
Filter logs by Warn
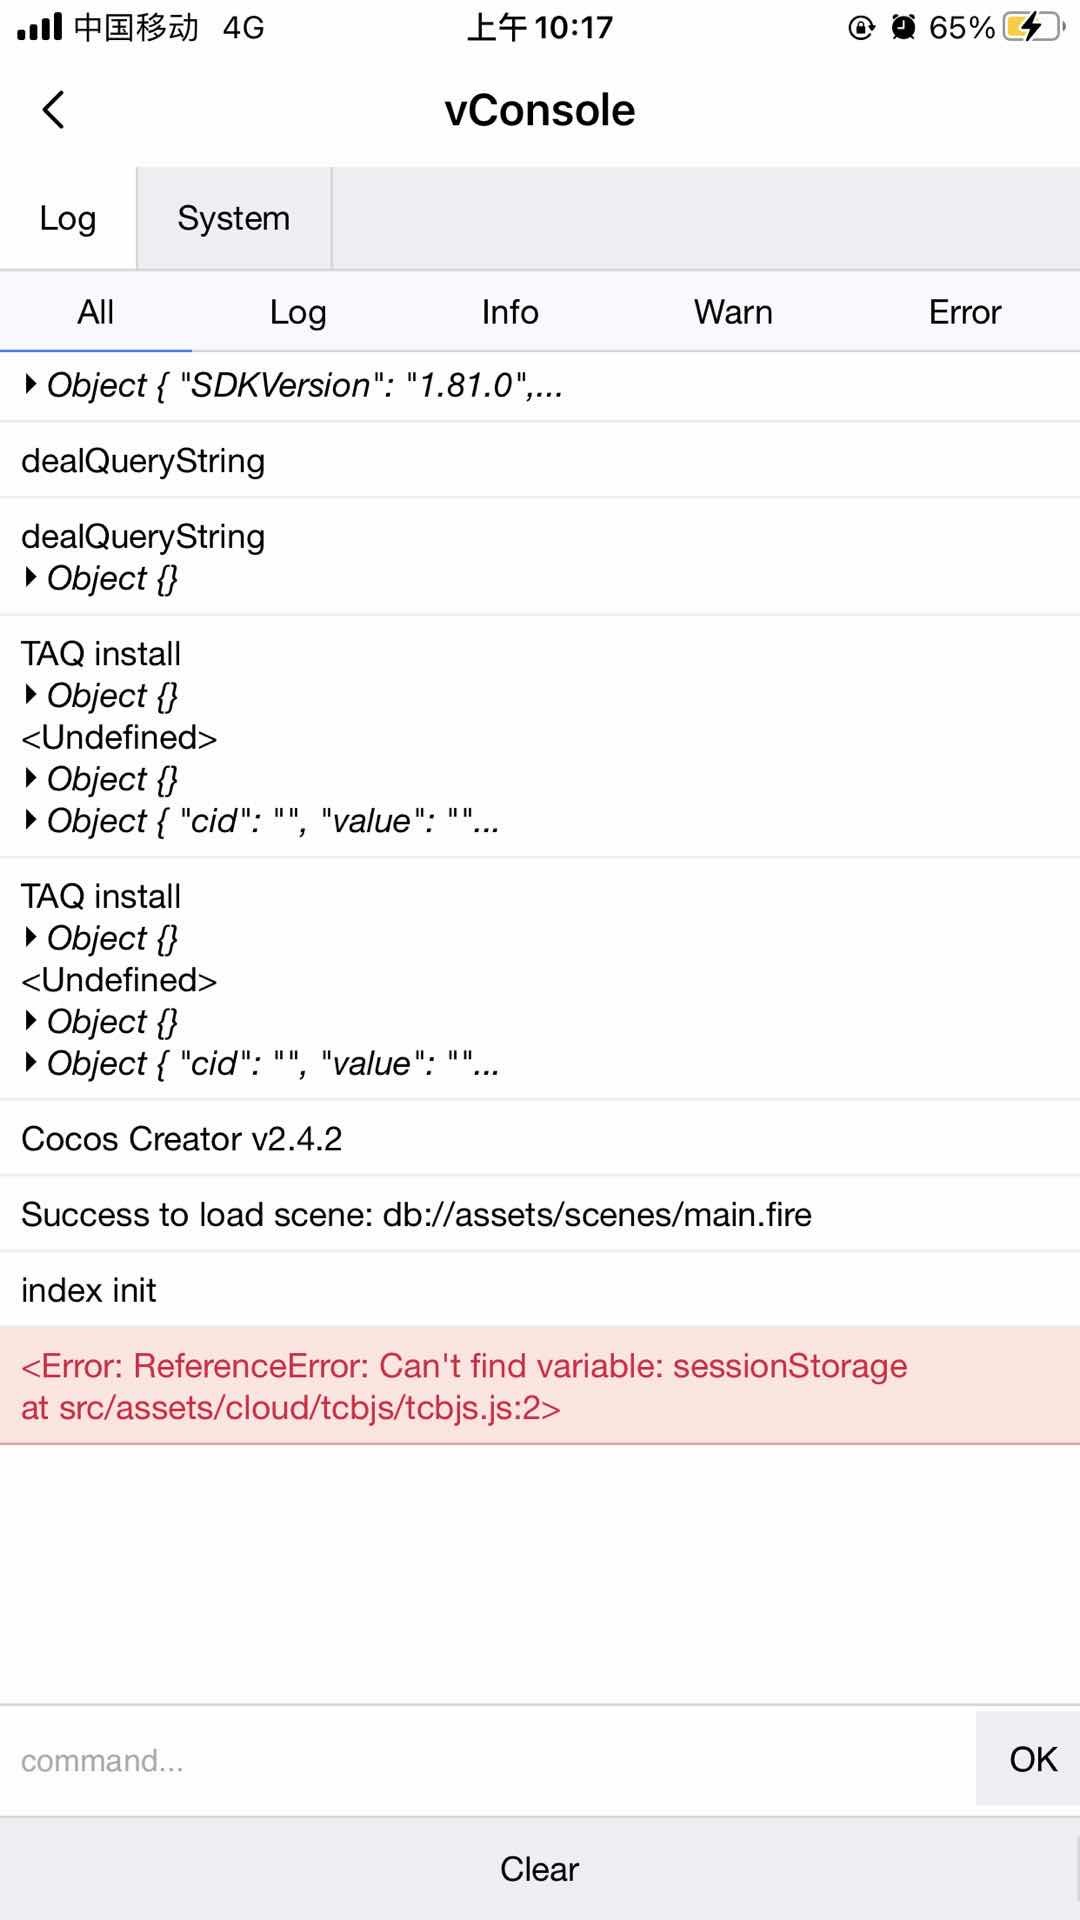pos(733,312)
